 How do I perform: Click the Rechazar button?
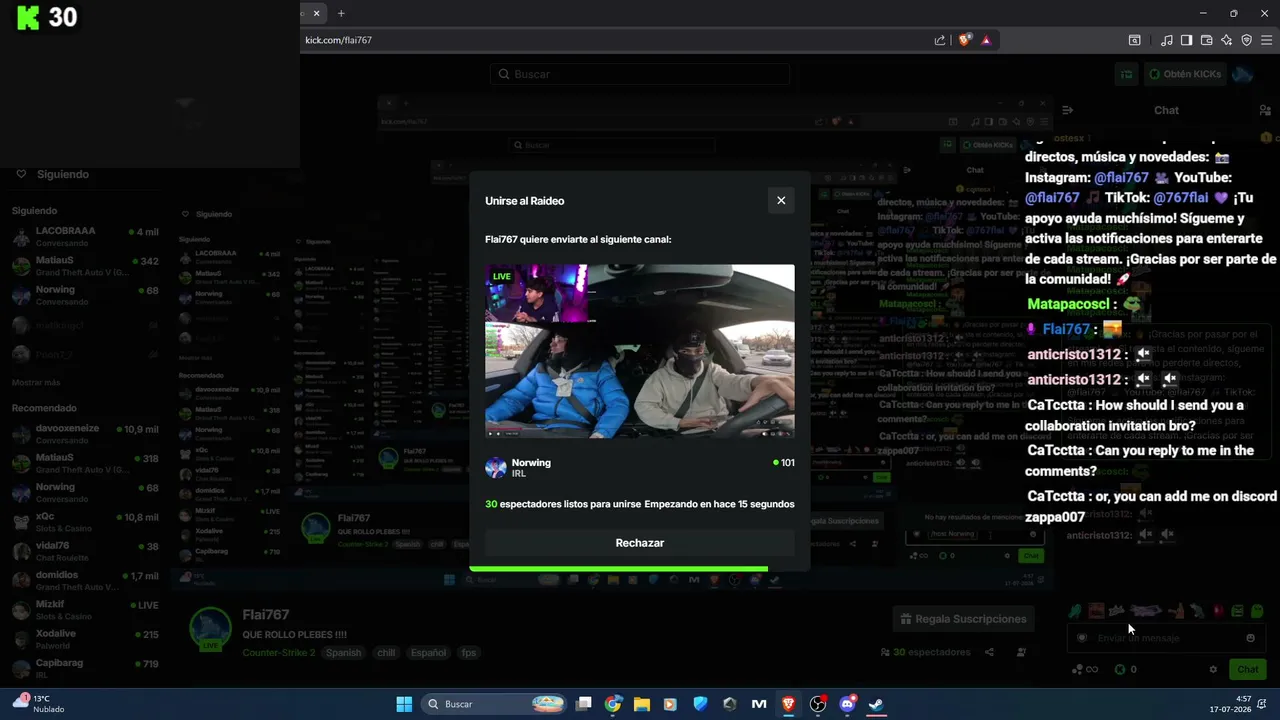point(640,543)
